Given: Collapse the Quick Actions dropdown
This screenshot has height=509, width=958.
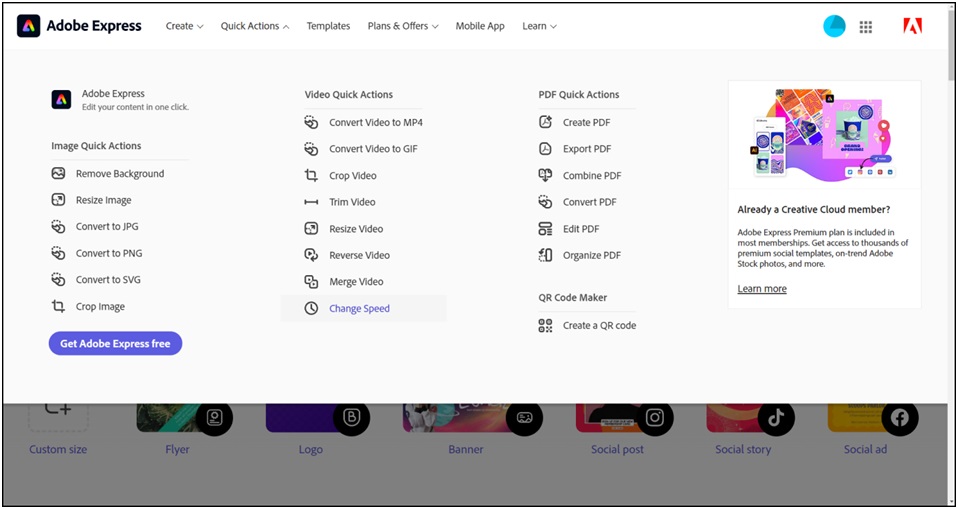Looking at the screenshot, I should 254,26.
